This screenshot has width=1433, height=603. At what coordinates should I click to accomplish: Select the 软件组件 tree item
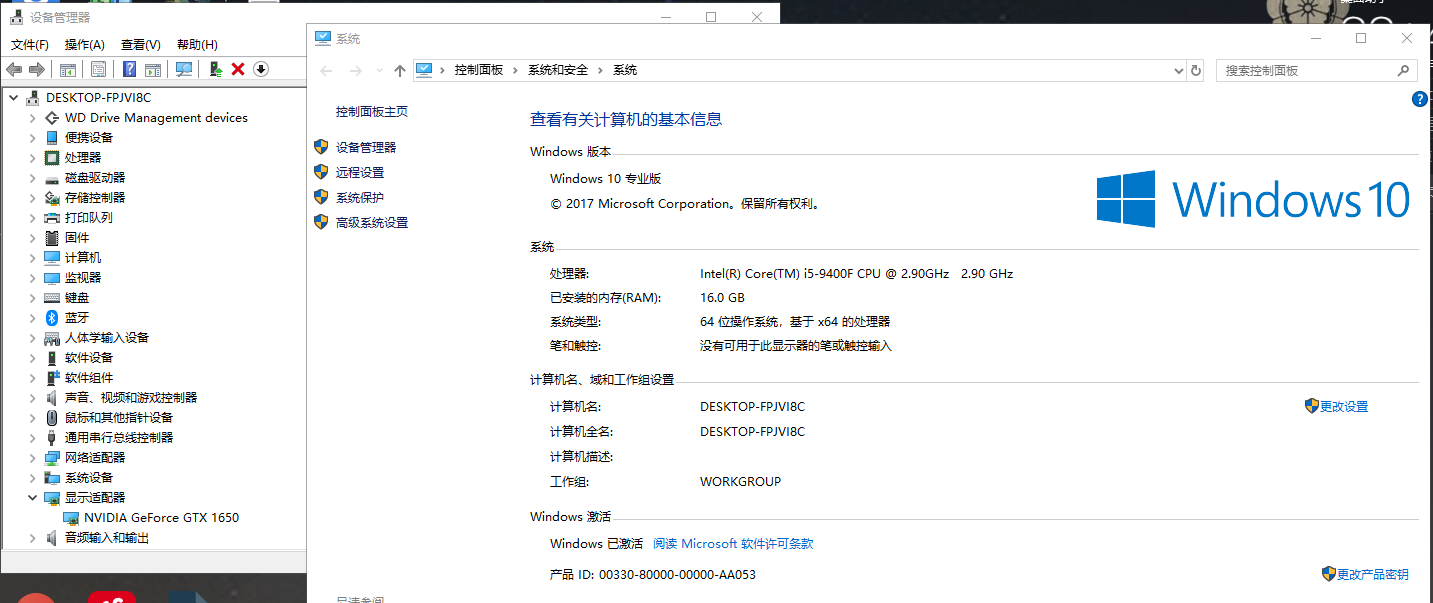click(89, 377)
